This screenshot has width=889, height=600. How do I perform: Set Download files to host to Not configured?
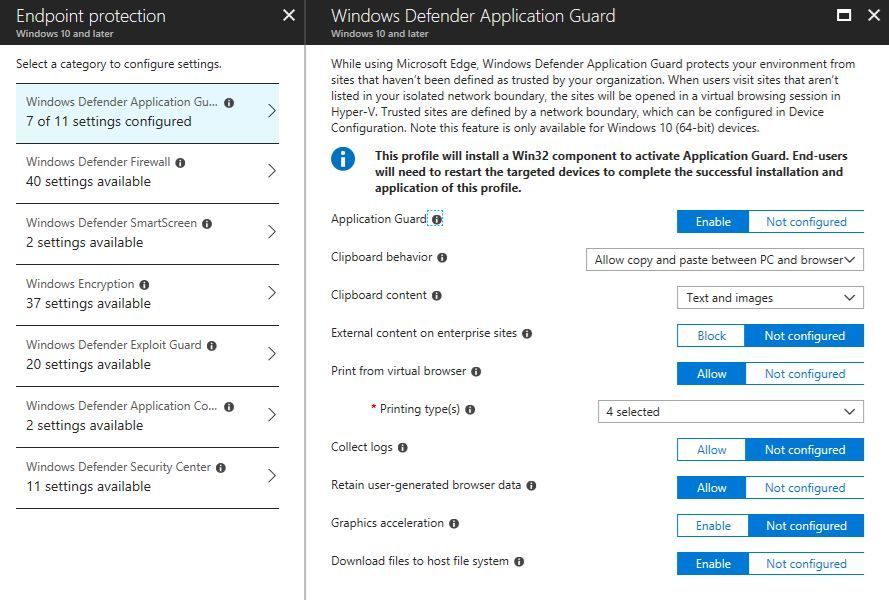[x=806, y=564]
